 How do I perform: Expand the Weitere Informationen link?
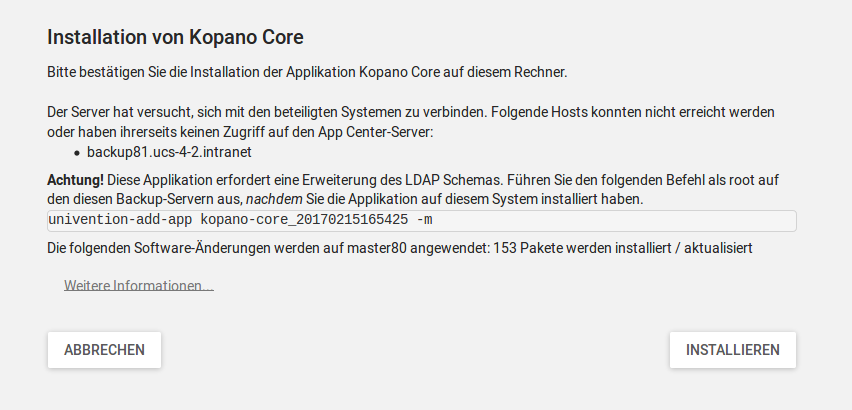pyautogui.click(x=139, y=286)
